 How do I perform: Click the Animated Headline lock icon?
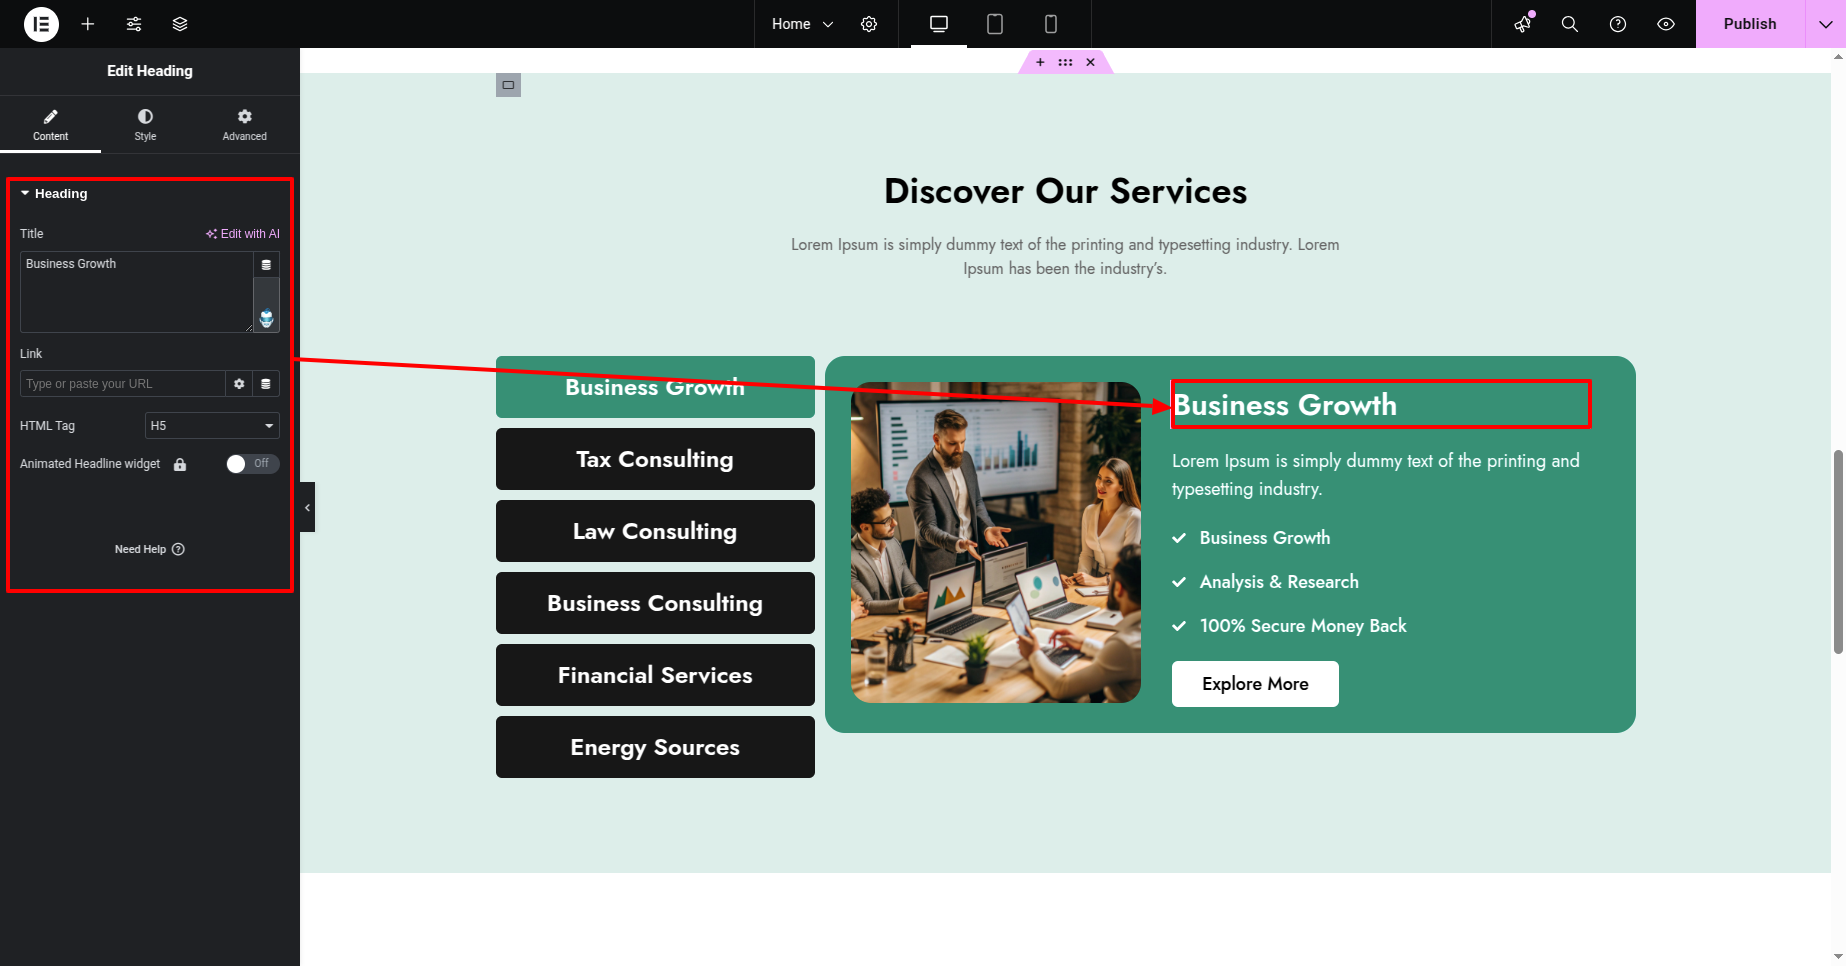click(x=180, y=464)
